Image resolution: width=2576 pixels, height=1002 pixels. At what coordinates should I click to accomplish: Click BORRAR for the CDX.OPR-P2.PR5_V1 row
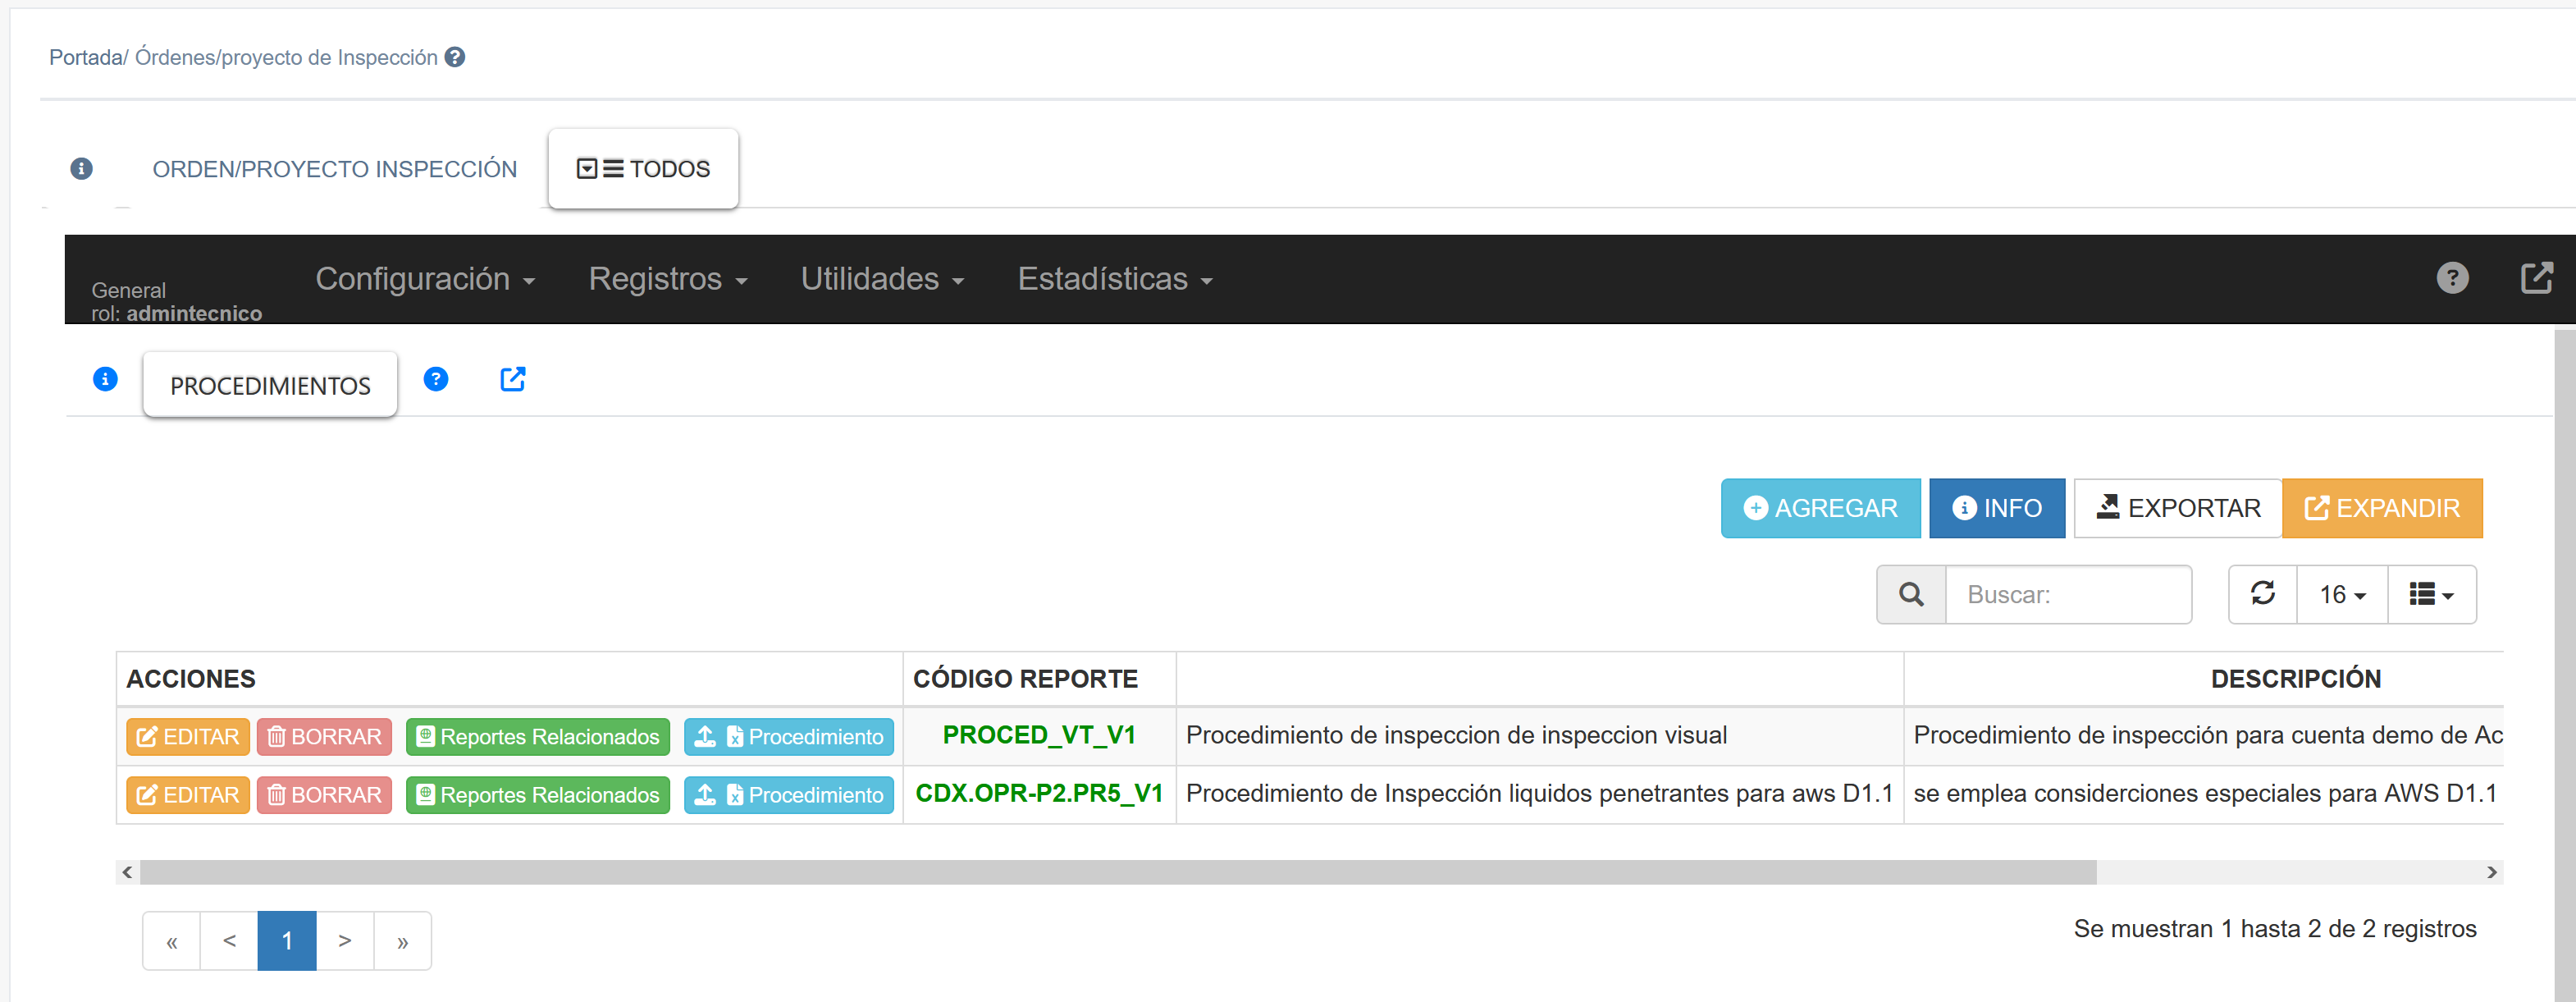click(324, 795)
